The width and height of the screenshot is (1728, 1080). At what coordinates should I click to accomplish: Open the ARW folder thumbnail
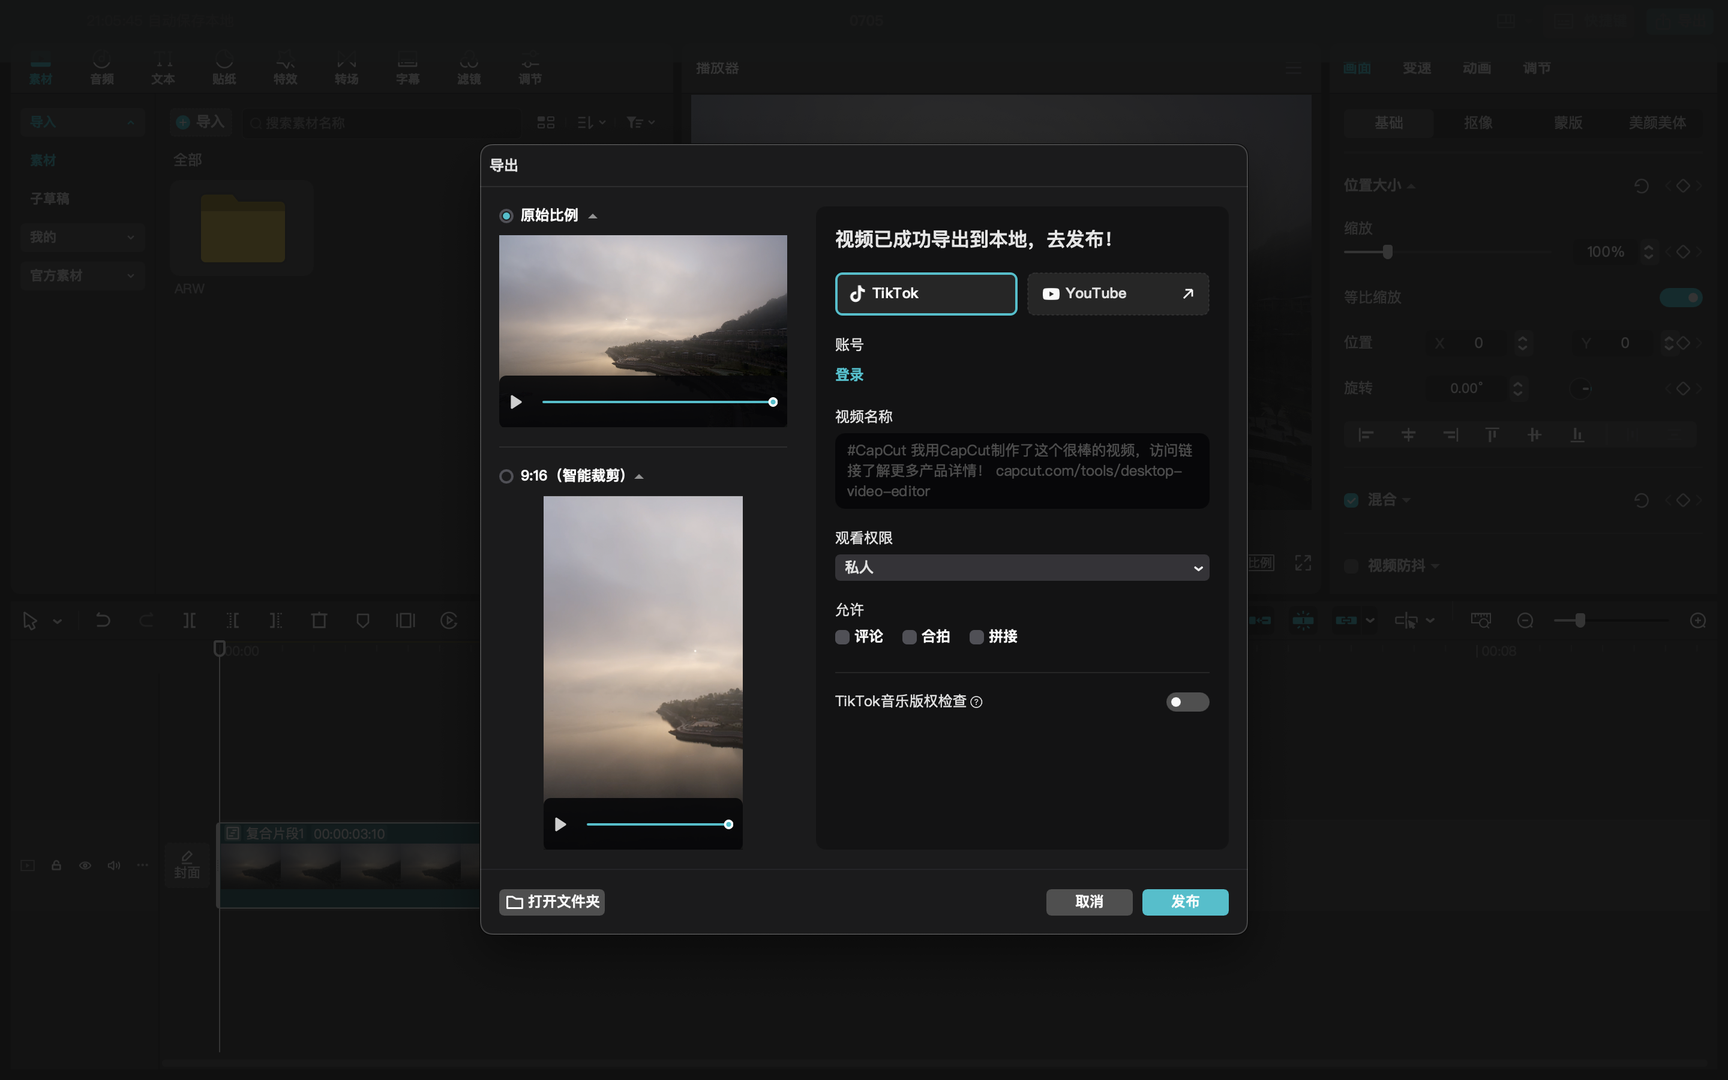click(242, 229)
